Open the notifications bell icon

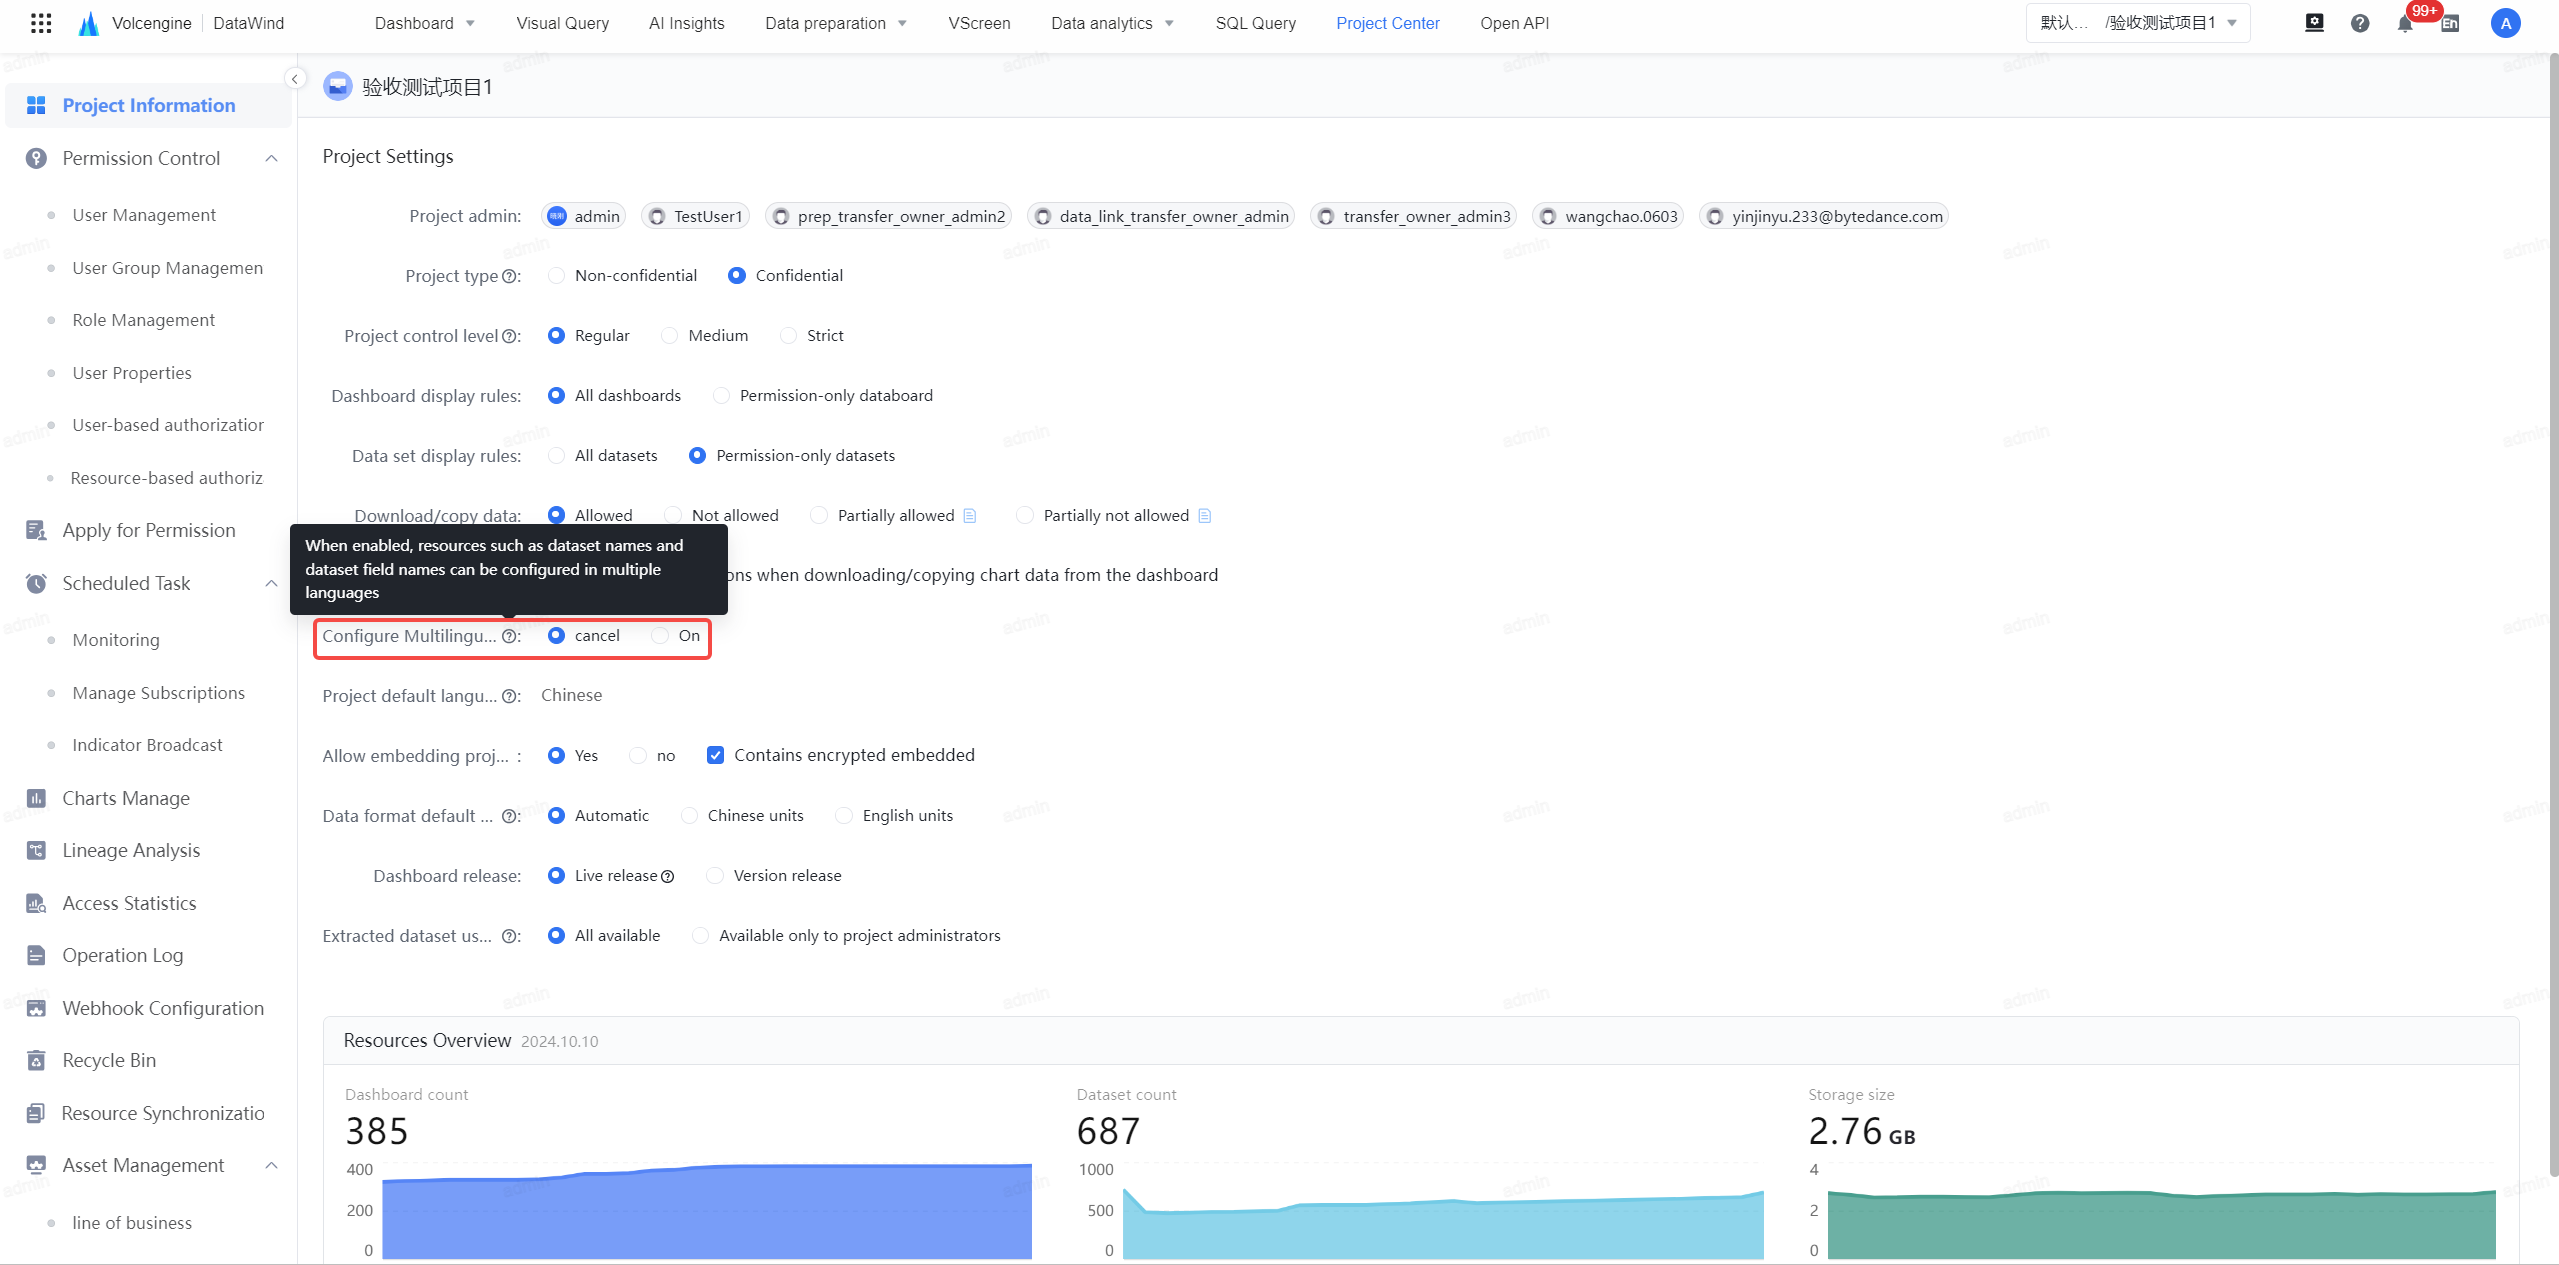[2405, 24]
